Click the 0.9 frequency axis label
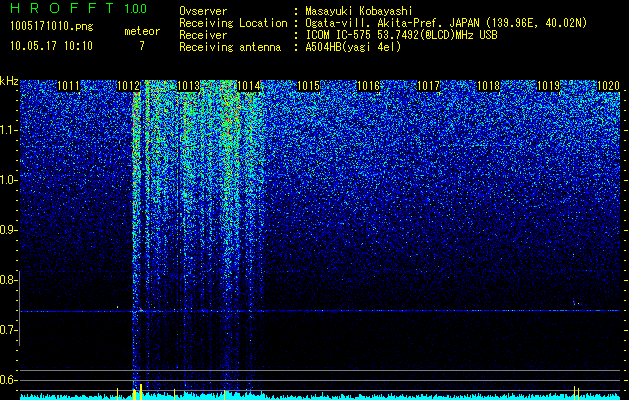629x400 pixels. click(8, 230)
